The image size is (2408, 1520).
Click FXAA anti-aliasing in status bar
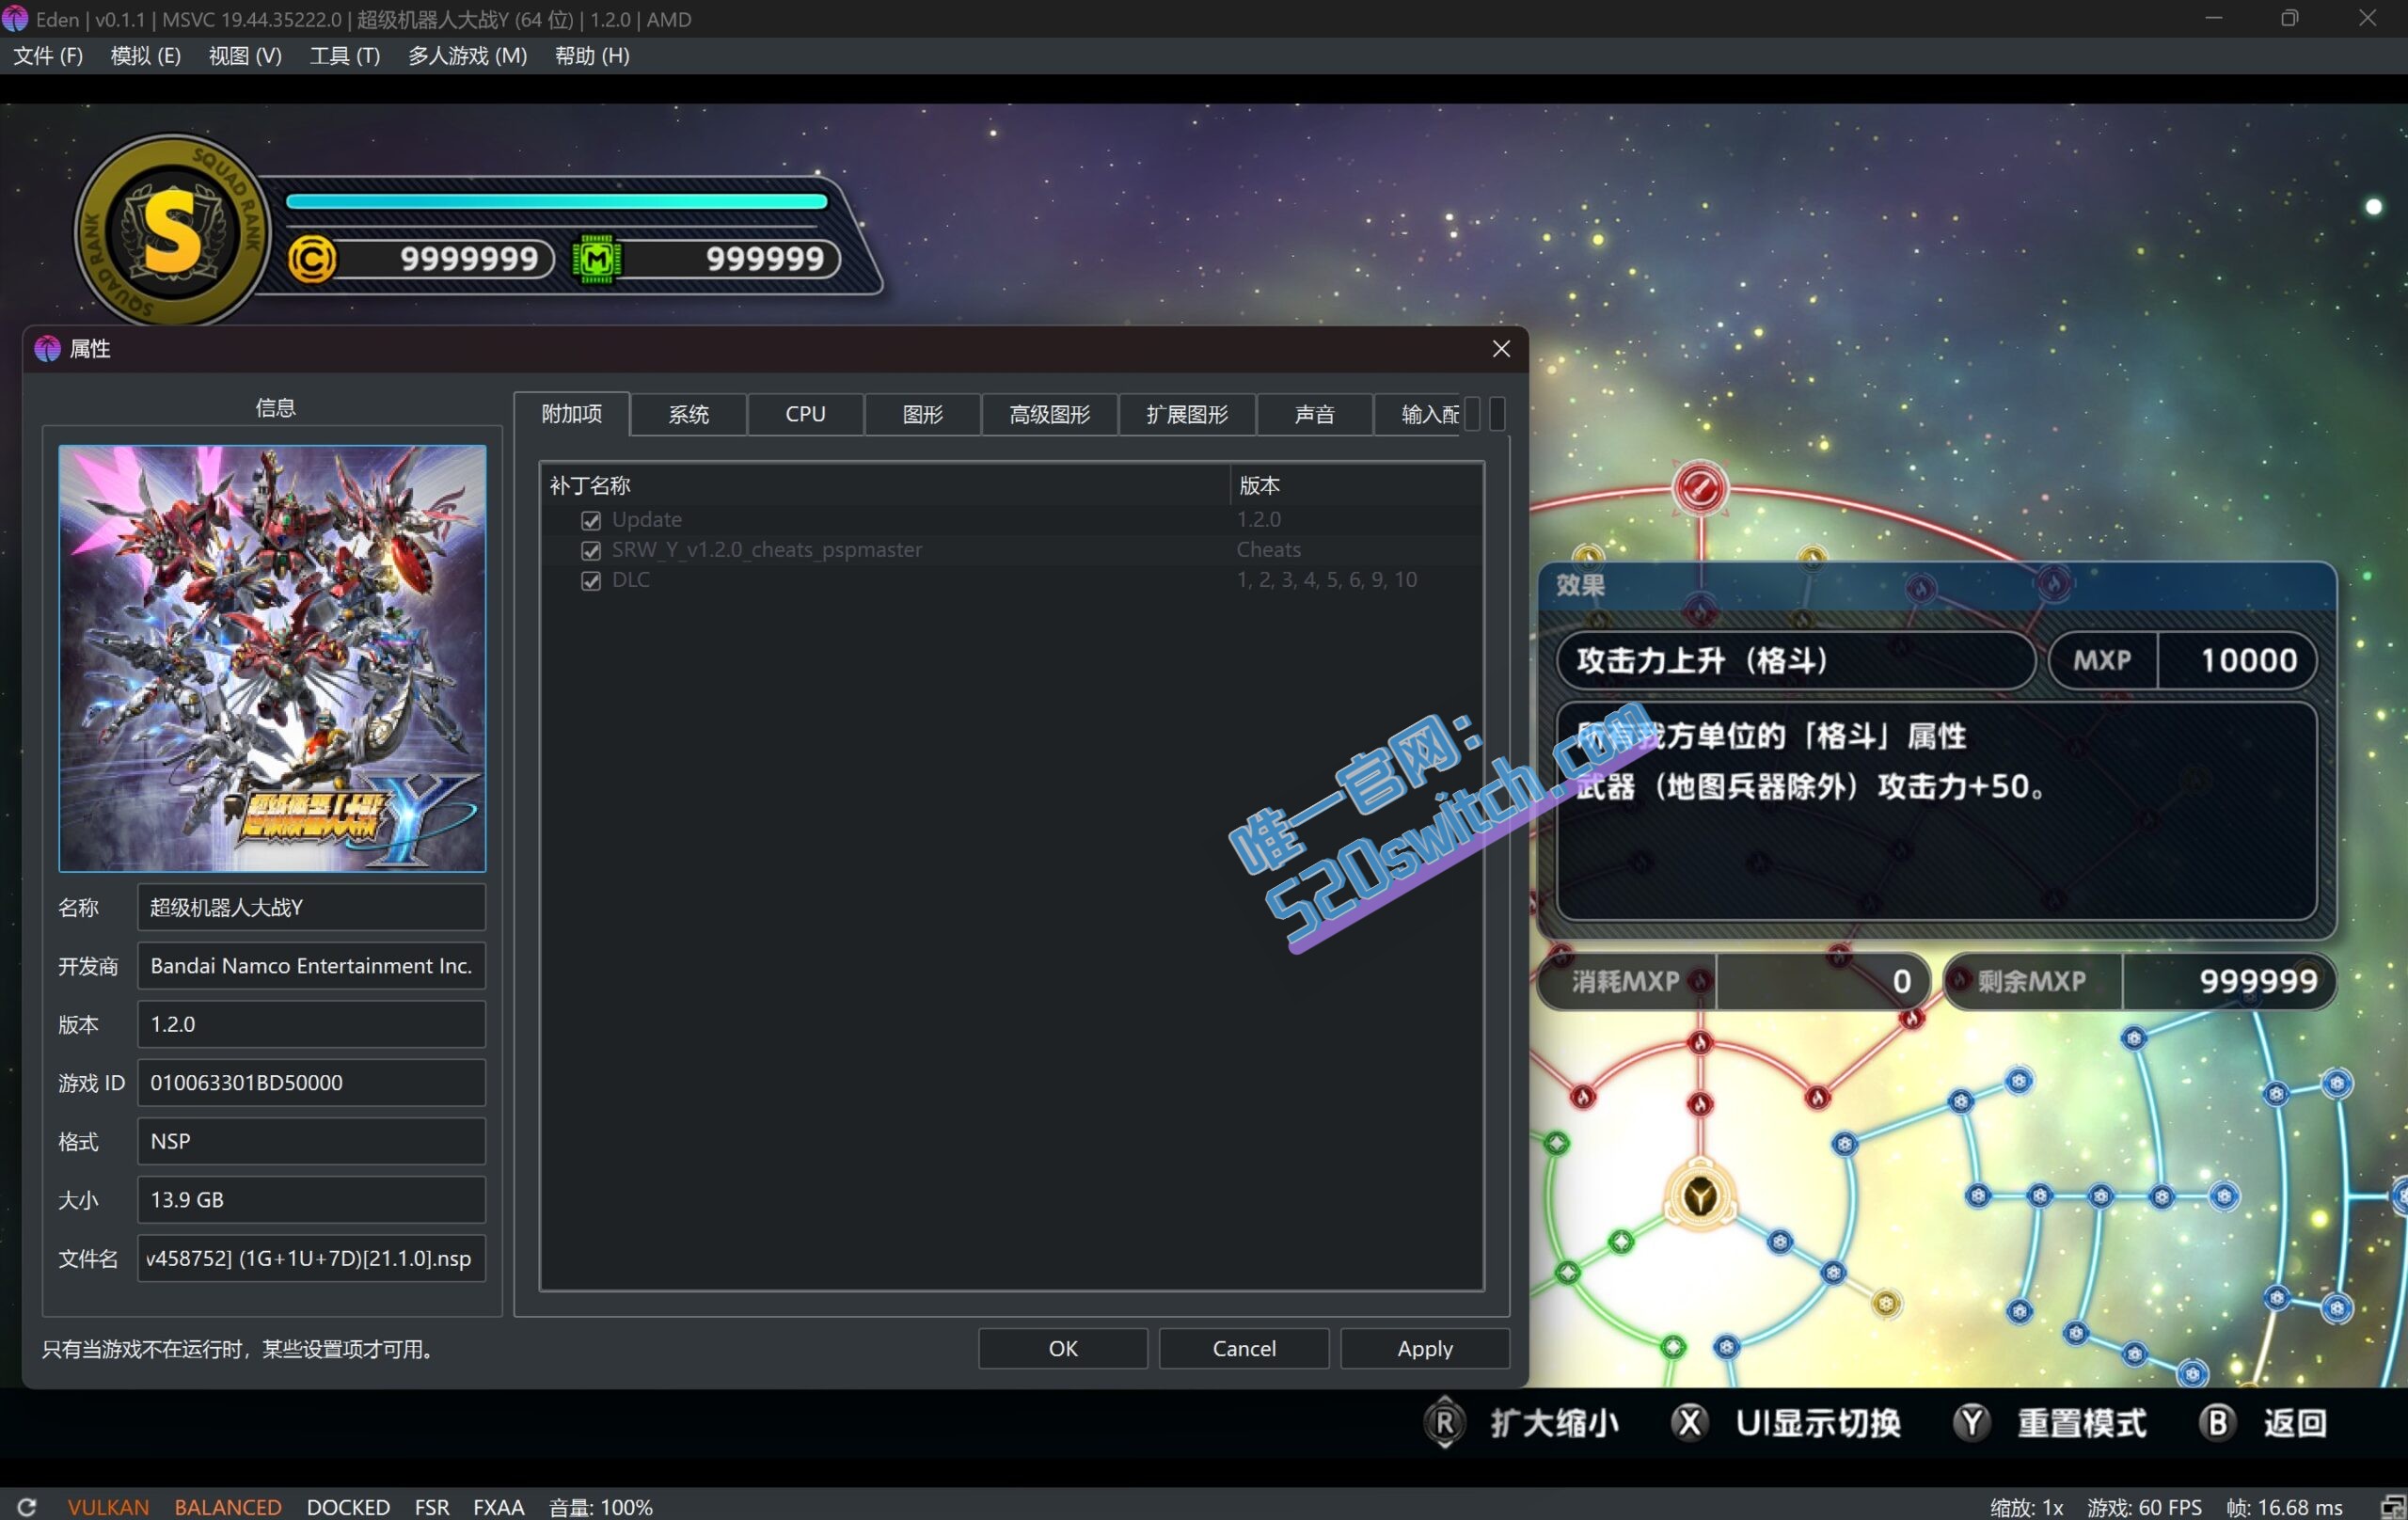tap(498, 1506)
